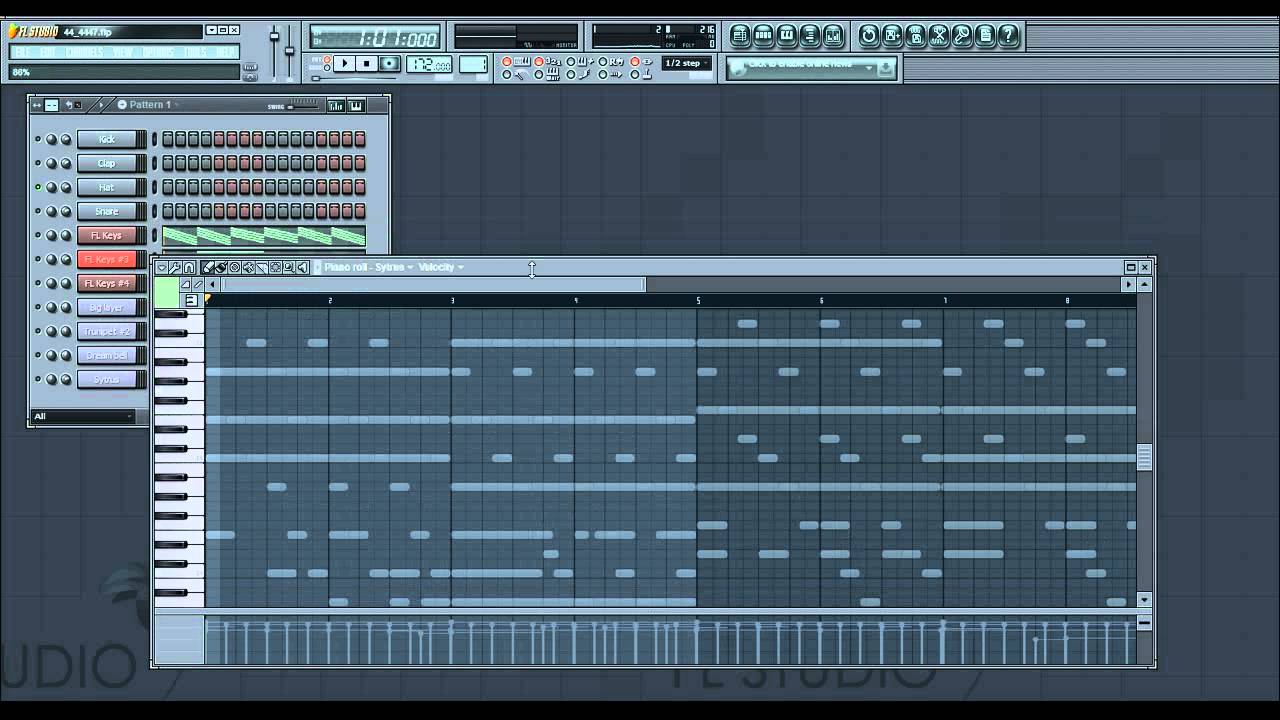
Task: Choose the Select tool in piano roll
Action: click(275, 267)
